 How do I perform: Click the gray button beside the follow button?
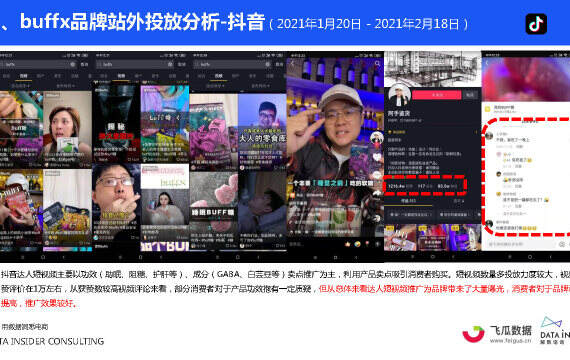[470, 95]
